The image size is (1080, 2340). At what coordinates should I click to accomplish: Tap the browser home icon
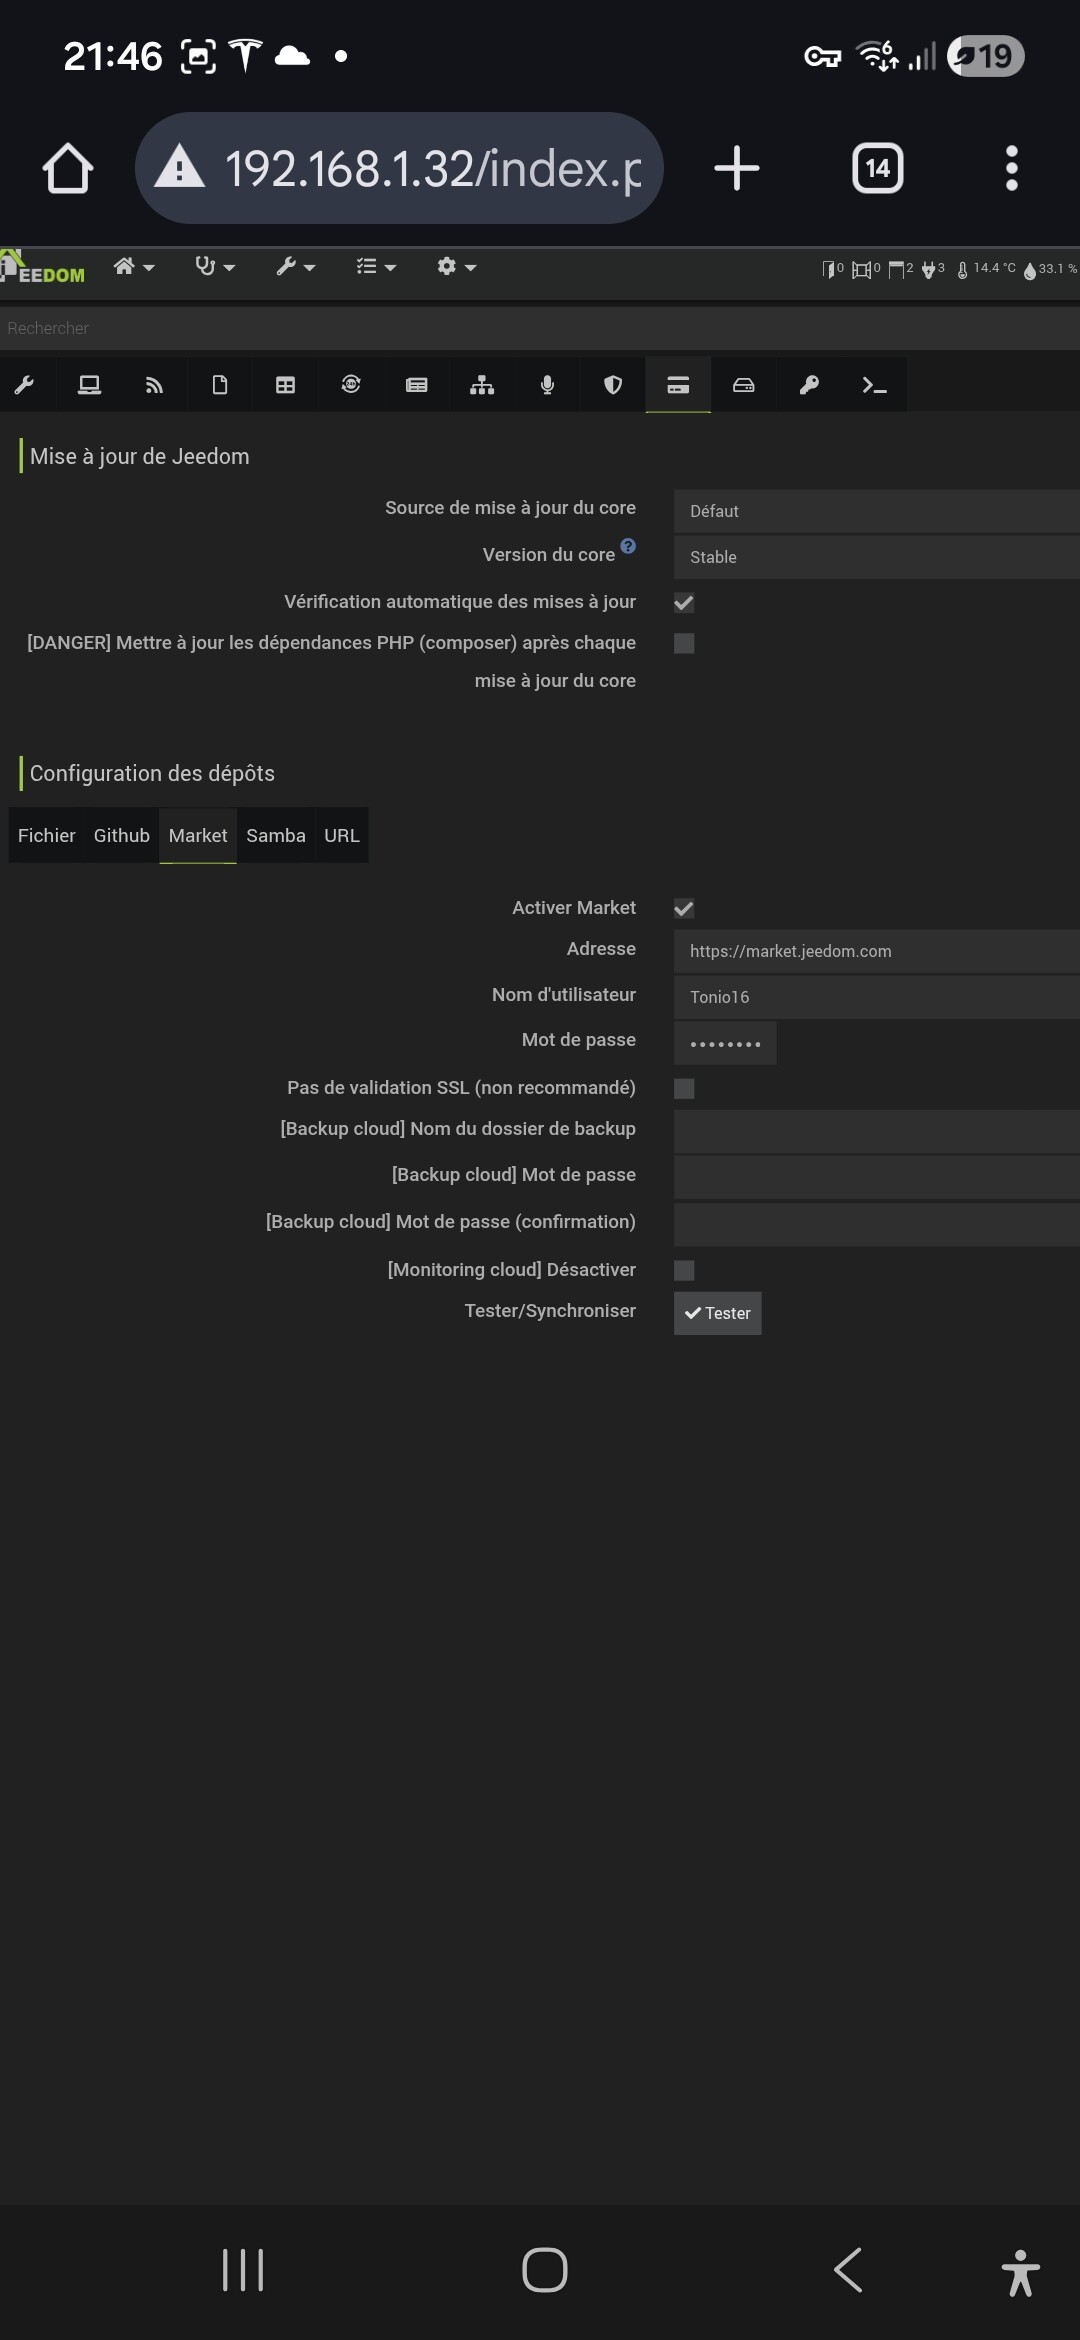point(68,168)
